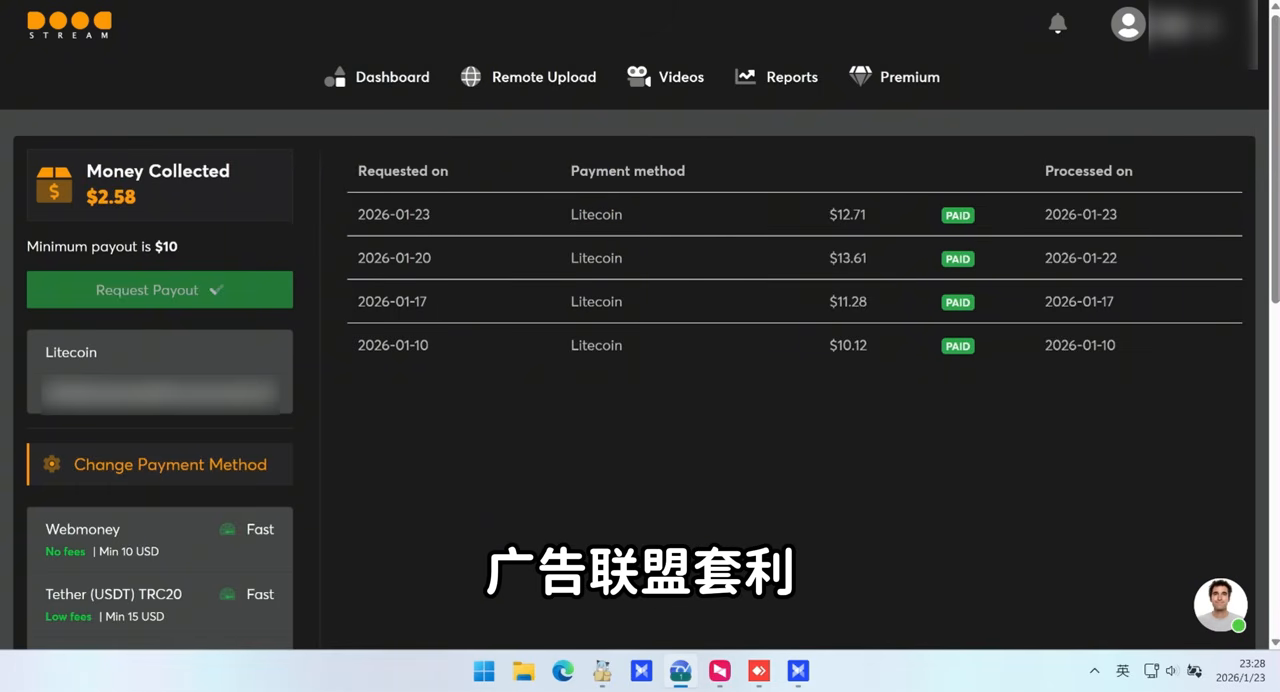Open Change Payment Method
Image resolution: width=1280 pixels, height=692 pixels.
point(160,464)
